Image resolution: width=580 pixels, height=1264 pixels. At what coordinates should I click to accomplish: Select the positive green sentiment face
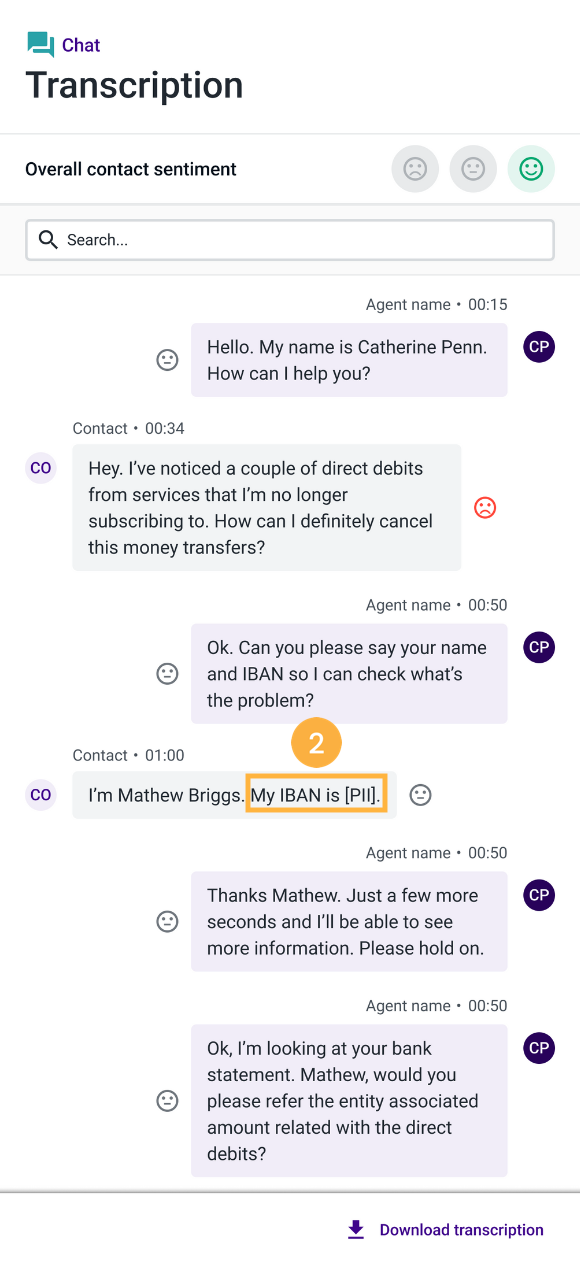tap(531, 169)
